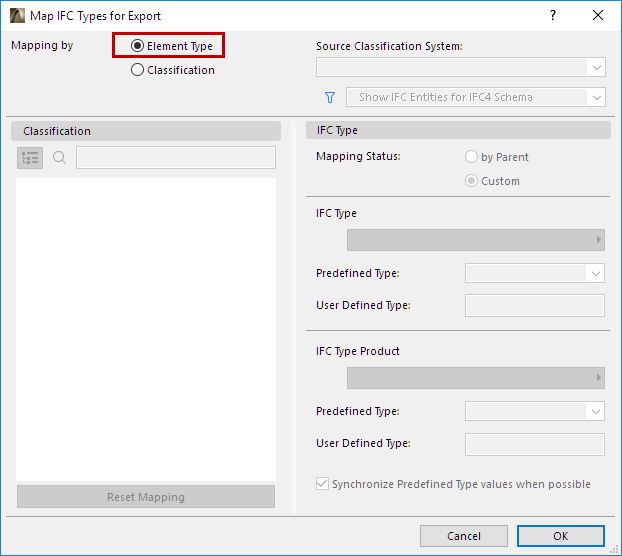Toggle Synchronize Predefined Type values checkbox
622x556 pixels.
(323, 484)
